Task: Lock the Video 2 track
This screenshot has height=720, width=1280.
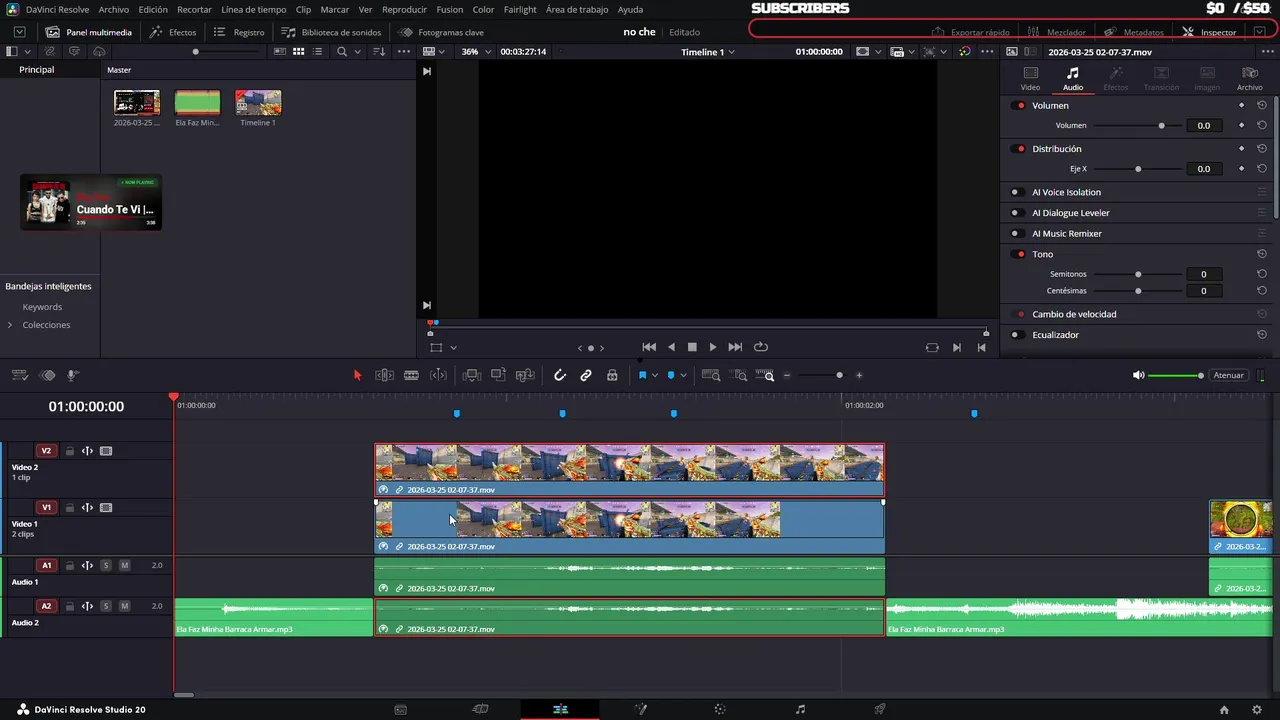Action: (70, 451)
